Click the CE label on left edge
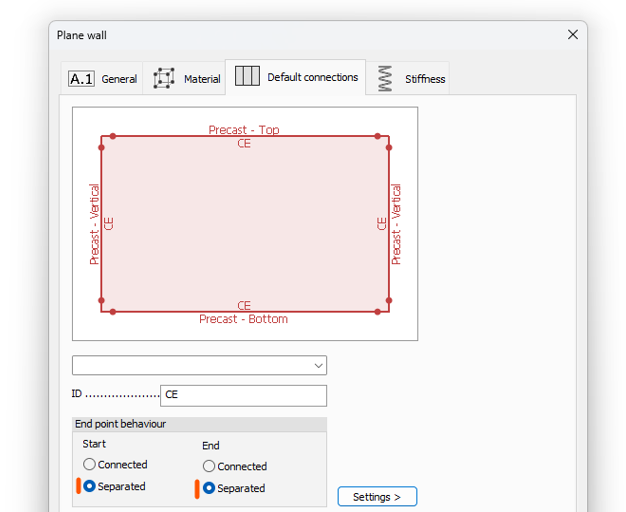Viewport: 626px width, 512px height. tap(109, 224)
